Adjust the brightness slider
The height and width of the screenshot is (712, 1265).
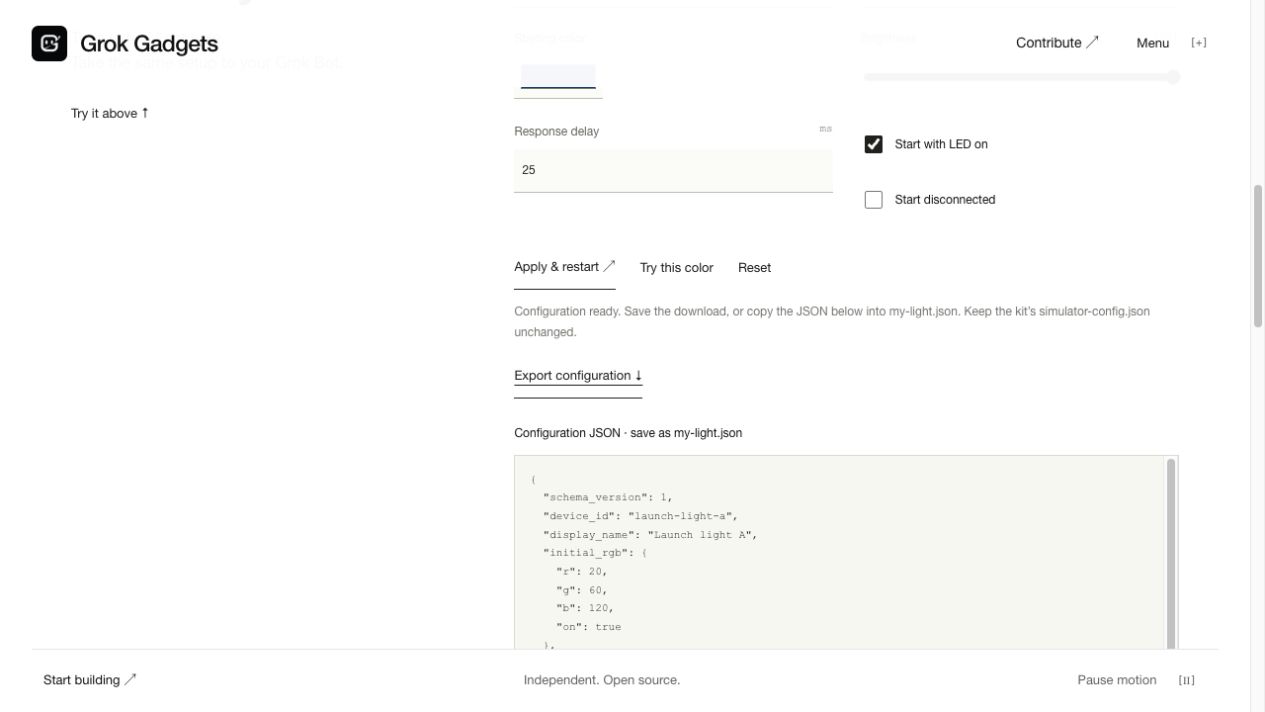1021,77
